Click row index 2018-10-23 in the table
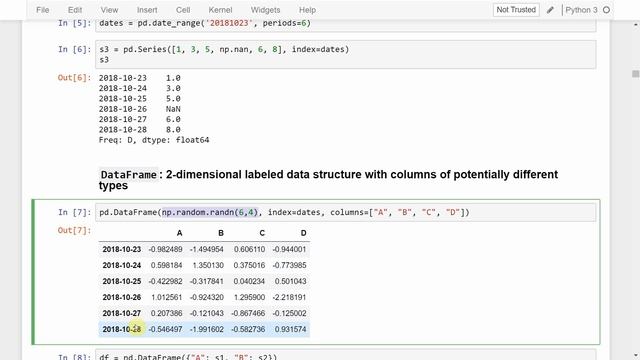 122,249
